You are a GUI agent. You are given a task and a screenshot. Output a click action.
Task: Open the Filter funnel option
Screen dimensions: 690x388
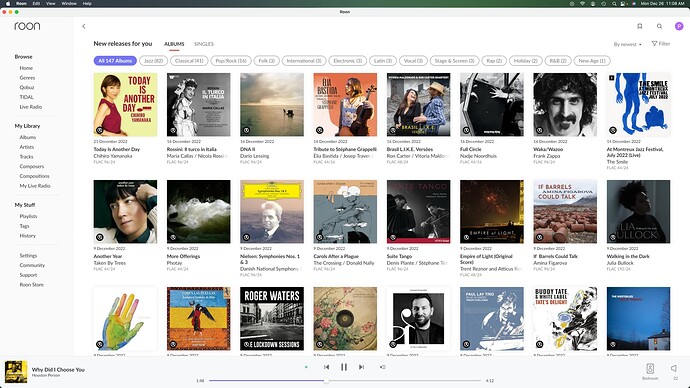click(x=661, y=44)
